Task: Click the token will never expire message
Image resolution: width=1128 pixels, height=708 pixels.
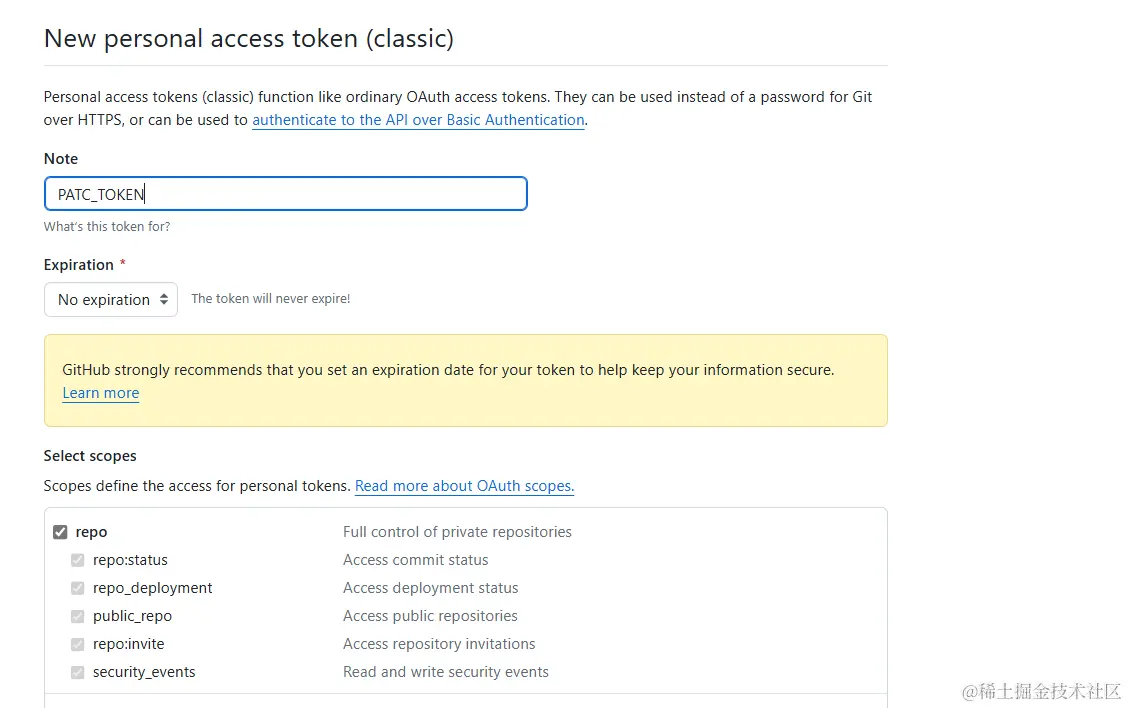Action: click(x=271, y=299)
